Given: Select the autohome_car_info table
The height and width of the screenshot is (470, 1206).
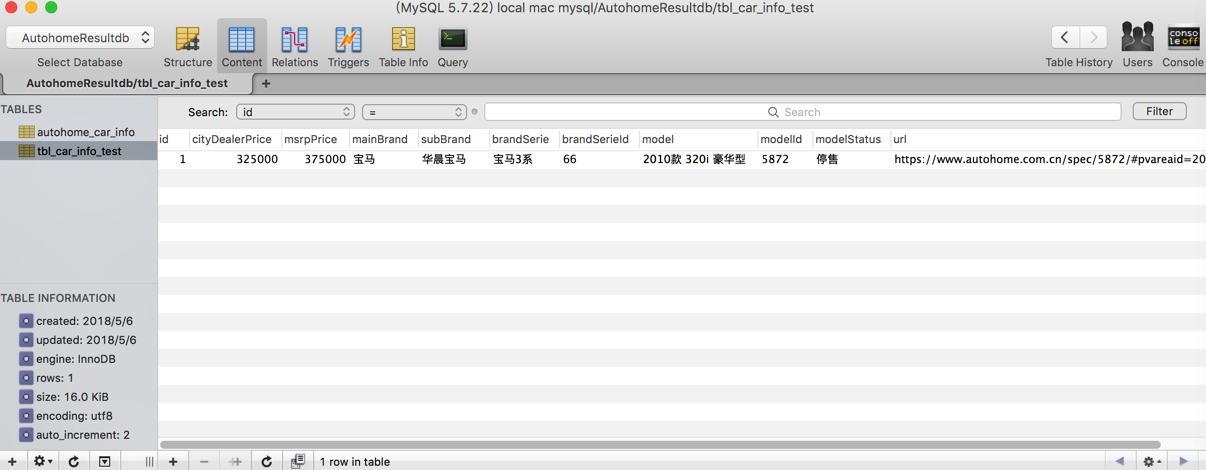Looking at the screenshot, I should pyautogui.click(x=78, y=132).
